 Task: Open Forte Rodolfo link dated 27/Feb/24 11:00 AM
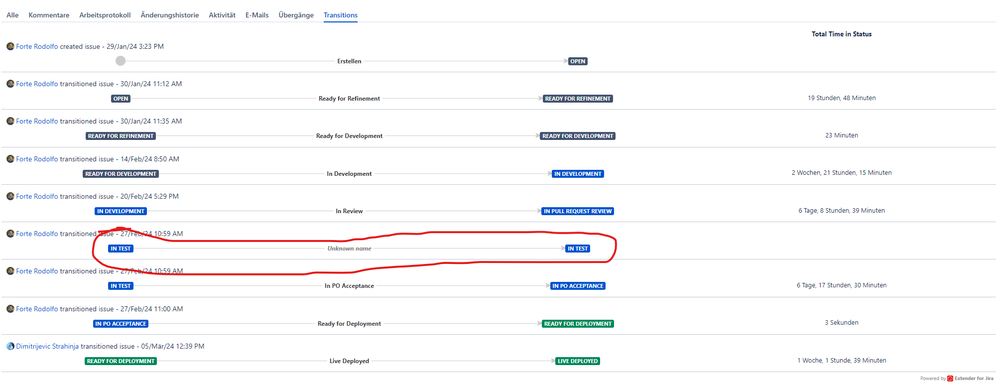37,309
